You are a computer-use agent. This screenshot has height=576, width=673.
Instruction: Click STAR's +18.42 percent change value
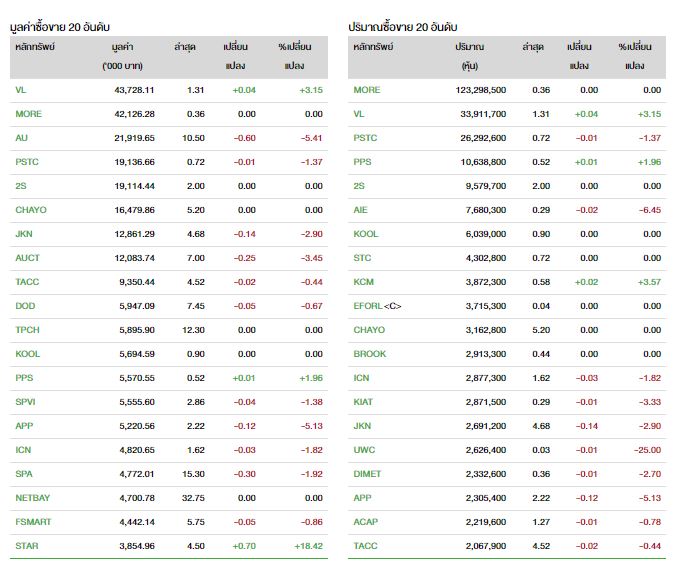309,546
